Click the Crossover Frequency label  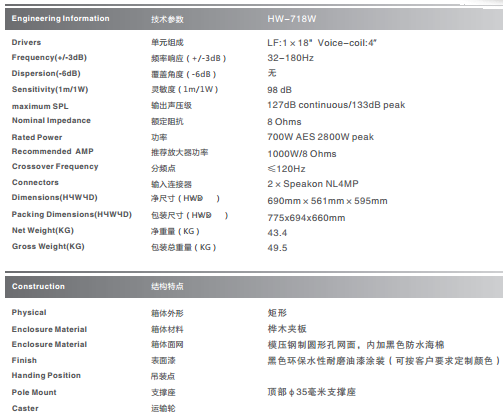tap(55, 167)
